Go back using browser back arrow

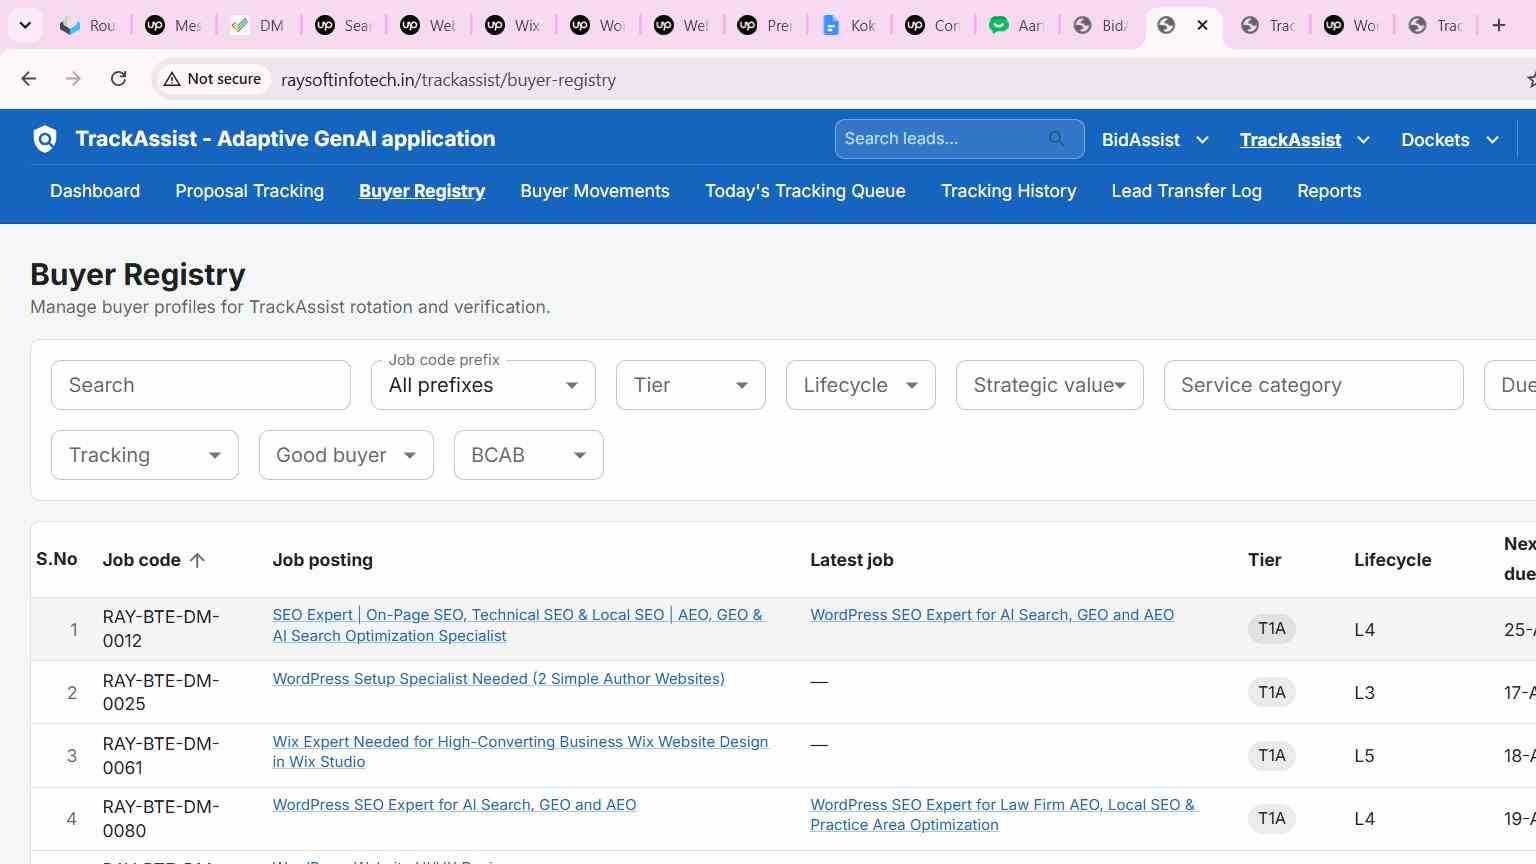point(29,79)
